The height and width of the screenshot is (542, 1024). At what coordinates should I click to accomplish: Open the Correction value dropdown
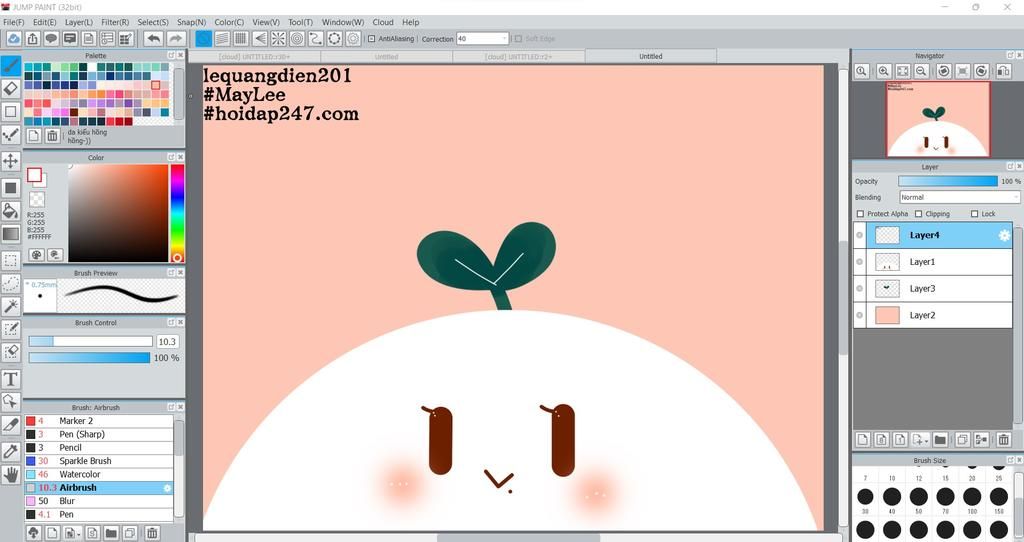pos(504,39)
